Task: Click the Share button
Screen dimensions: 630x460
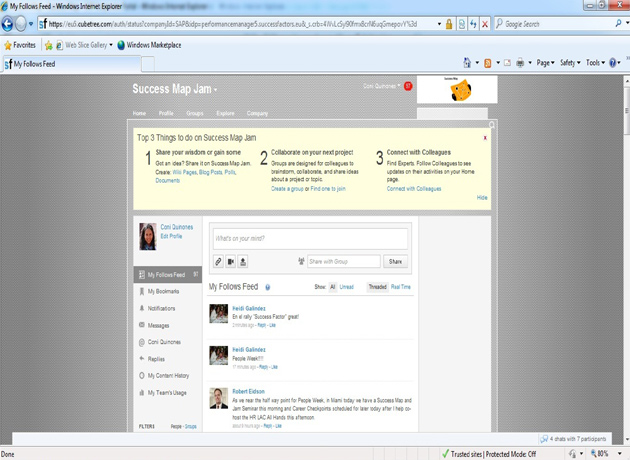Action: click(x=395, y=262)
